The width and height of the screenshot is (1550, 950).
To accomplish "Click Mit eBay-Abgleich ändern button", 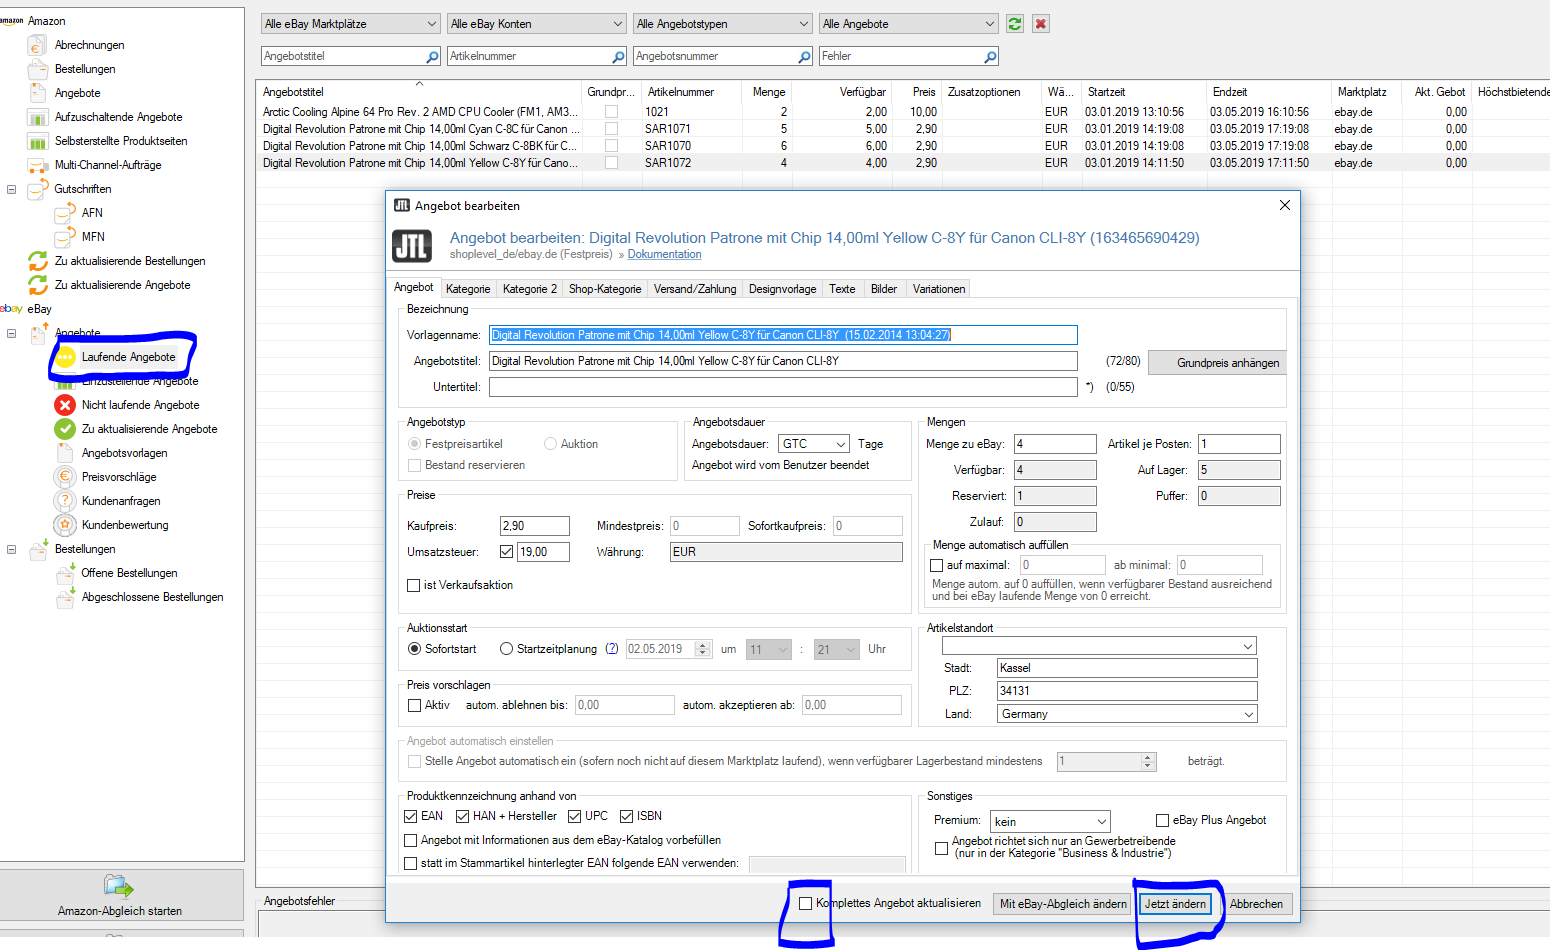I will [1063, 904].
